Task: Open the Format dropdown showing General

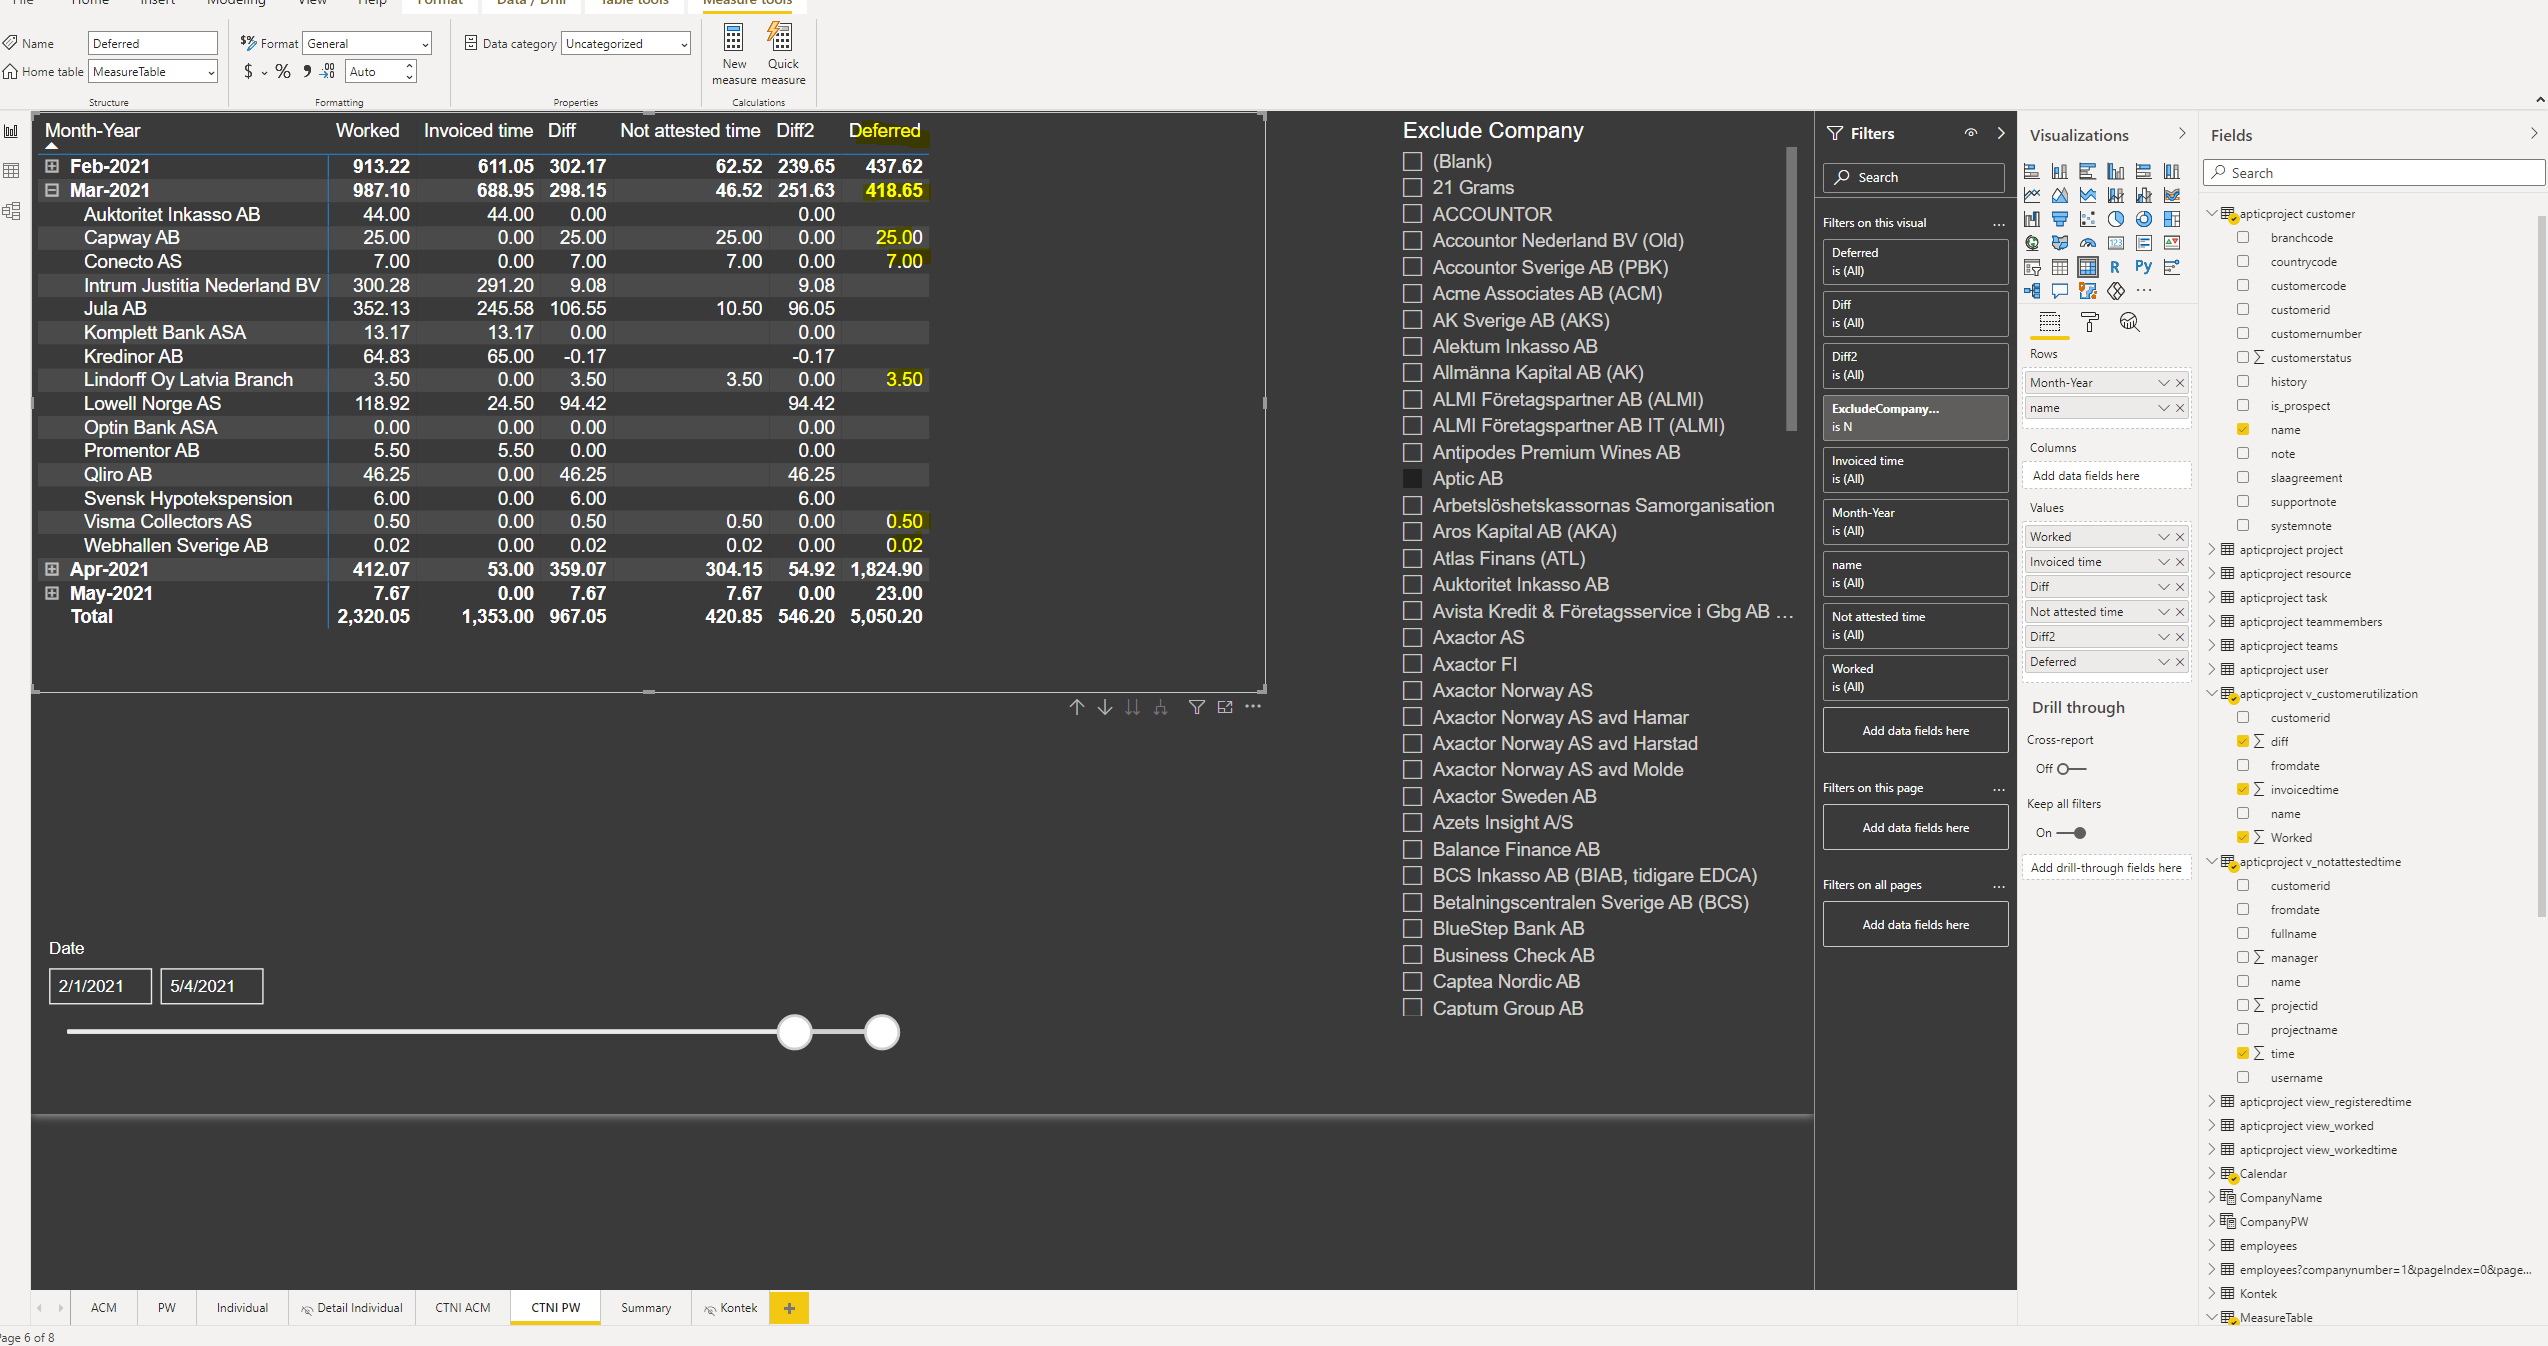Action: point(367,44)
